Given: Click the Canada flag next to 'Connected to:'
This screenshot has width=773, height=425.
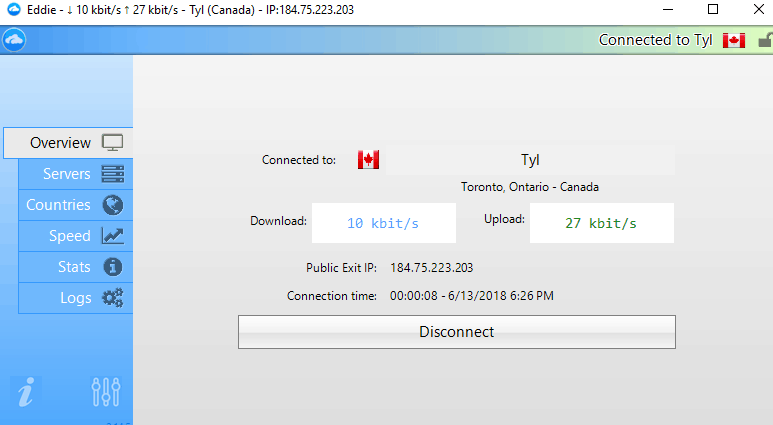Looking at the screenshot, I should pyautogui.click(x=368, y=160).
